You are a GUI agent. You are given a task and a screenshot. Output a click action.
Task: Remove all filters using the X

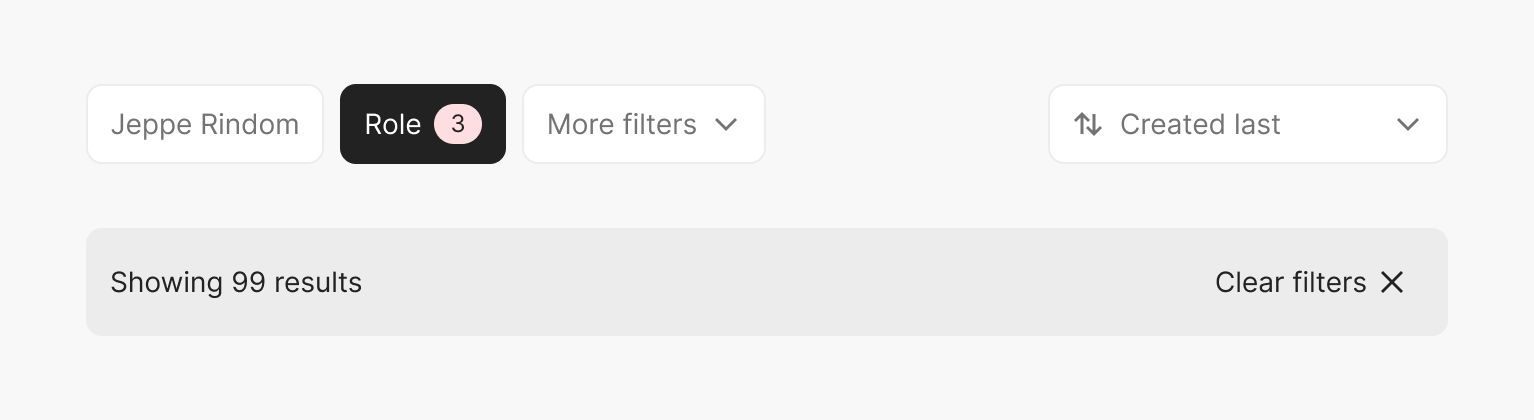[x=1392, y=282]
